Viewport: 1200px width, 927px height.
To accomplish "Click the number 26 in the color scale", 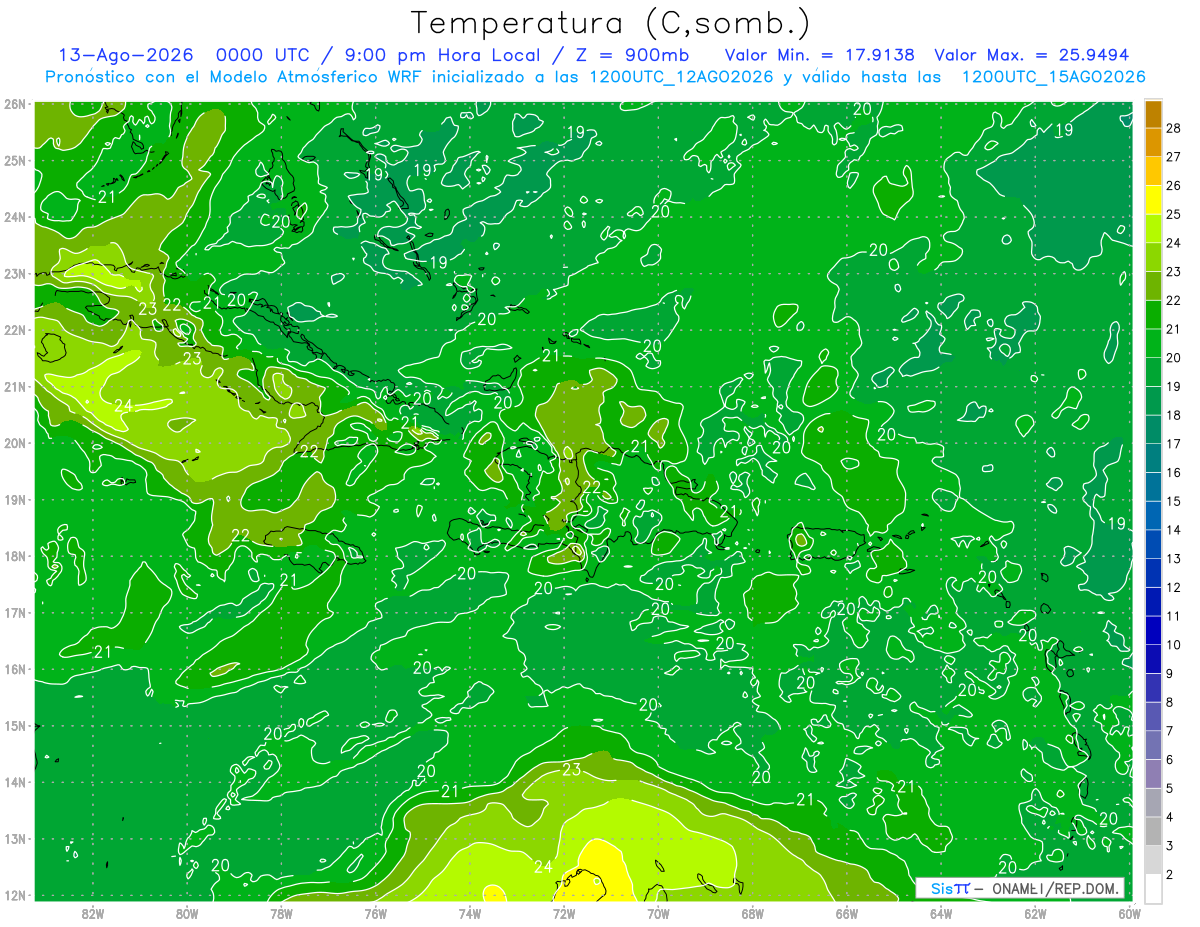I will point(1173,185).
